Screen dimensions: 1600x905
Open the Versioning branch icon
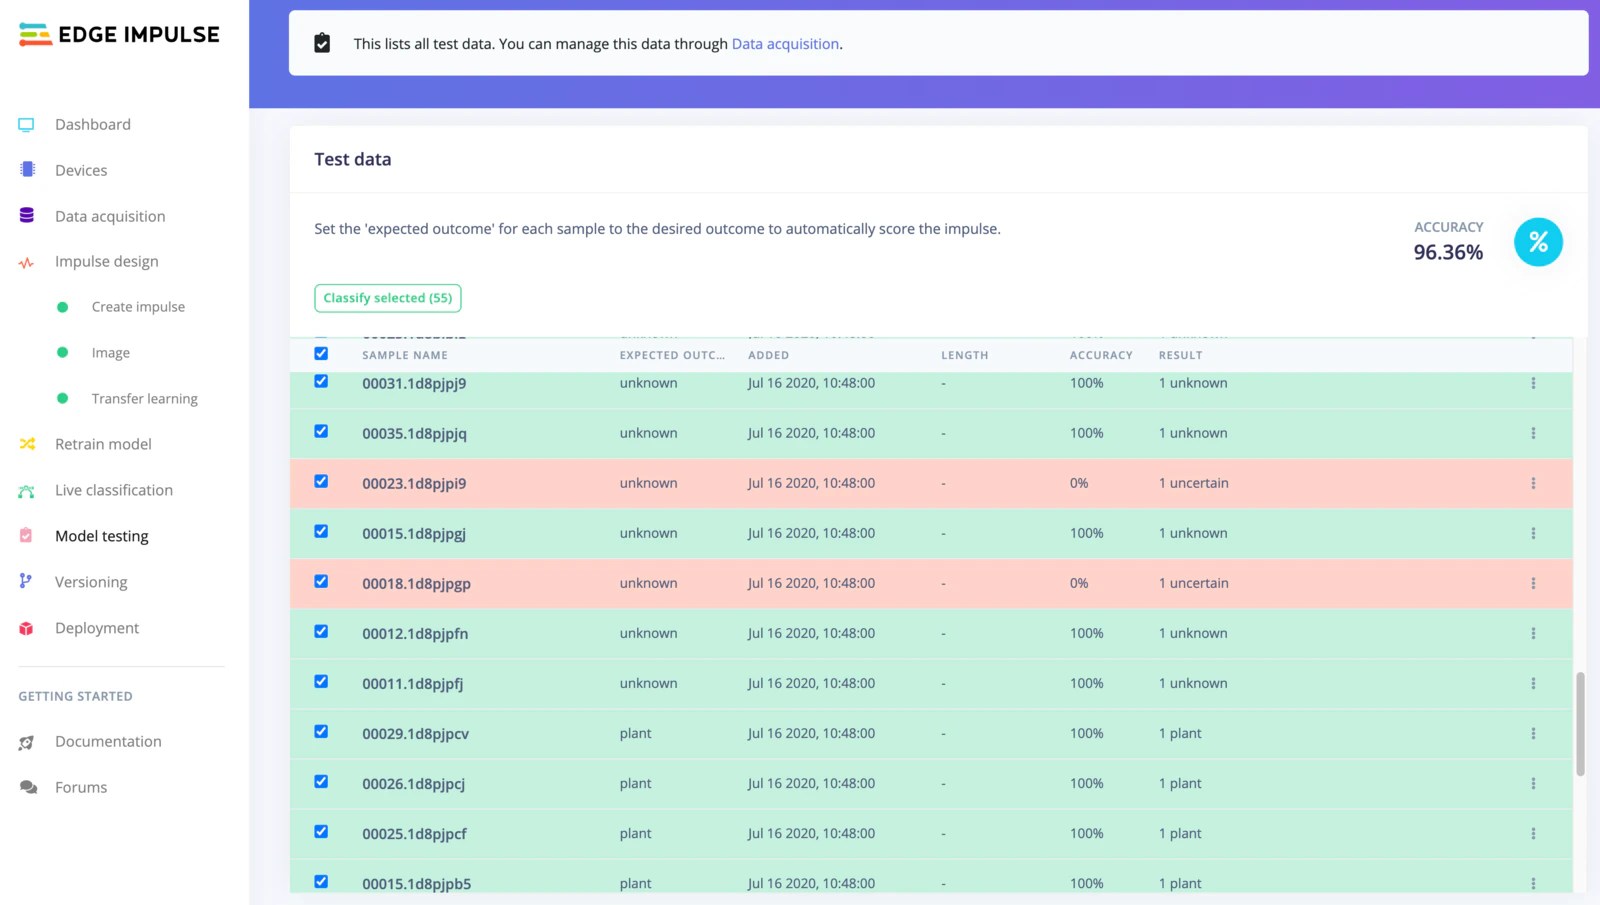coord(26,581)
